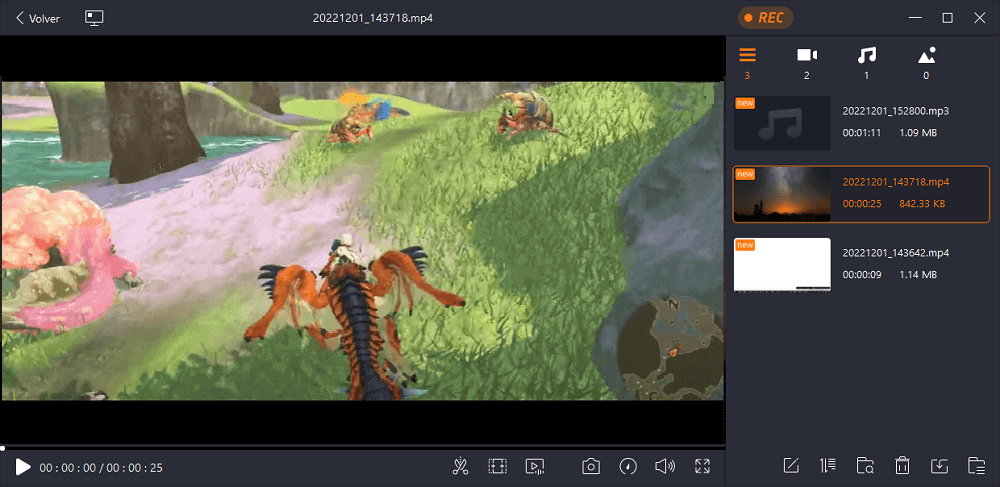Viewport: 1000px width, 487px height.
Task: Click size 842.33 KB of selected video
Action: tap(922, 204)
